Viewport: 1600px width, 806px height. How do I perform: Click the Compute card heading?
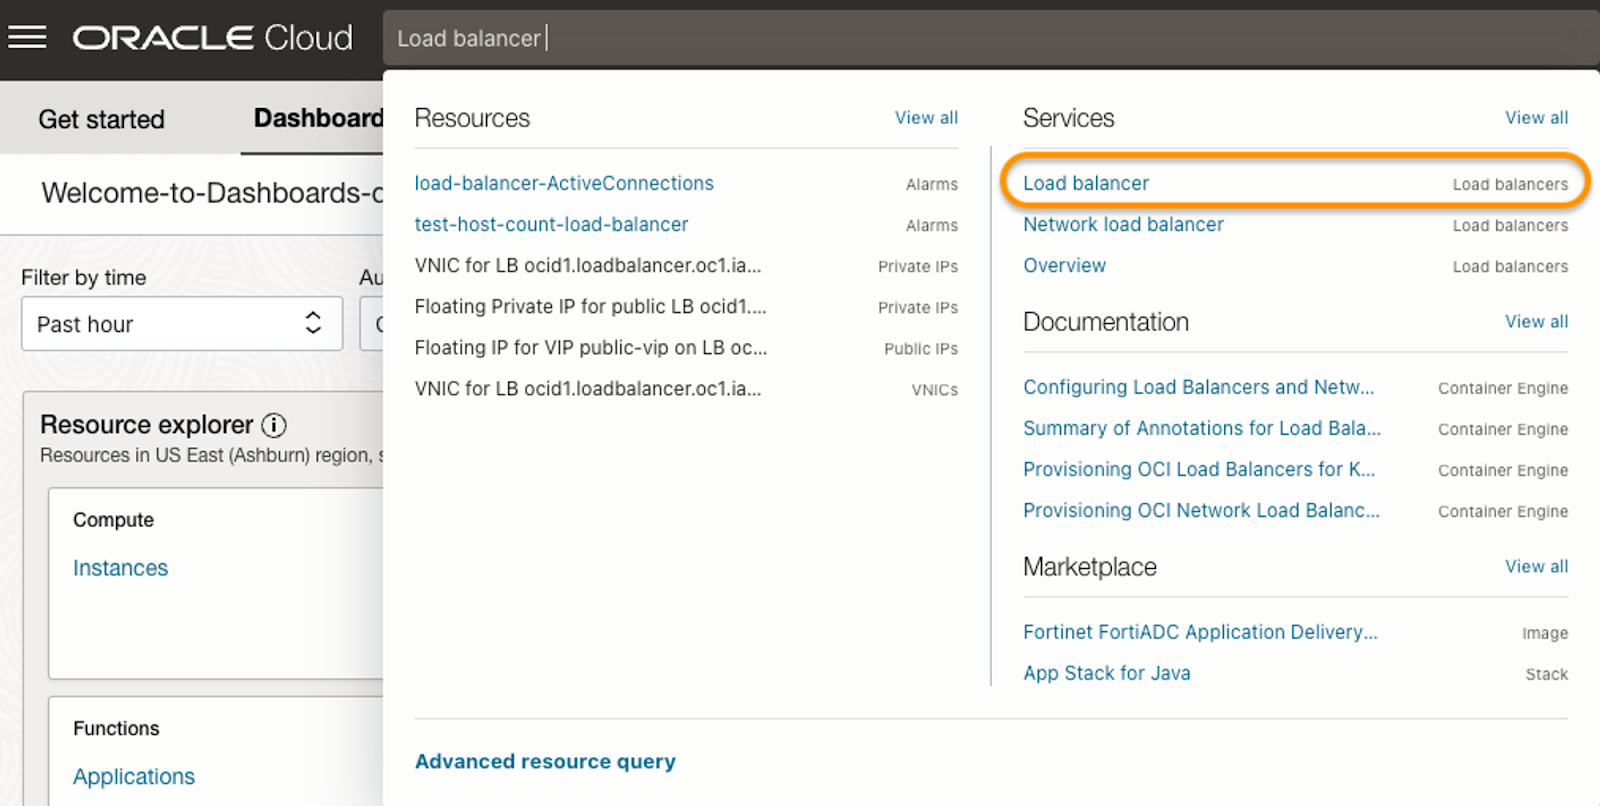(113, 520)
